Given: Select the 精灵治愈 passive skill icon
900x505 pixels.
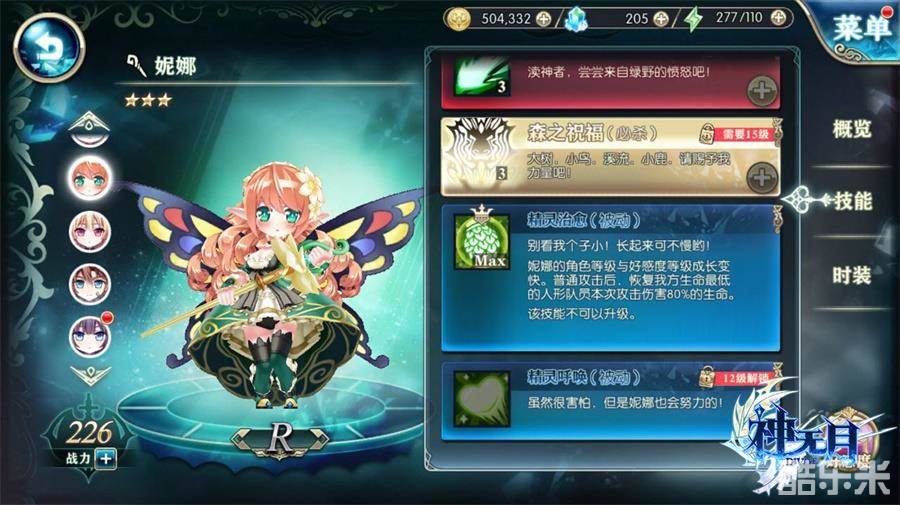Looking at the screenshot, I should (482, 242).
